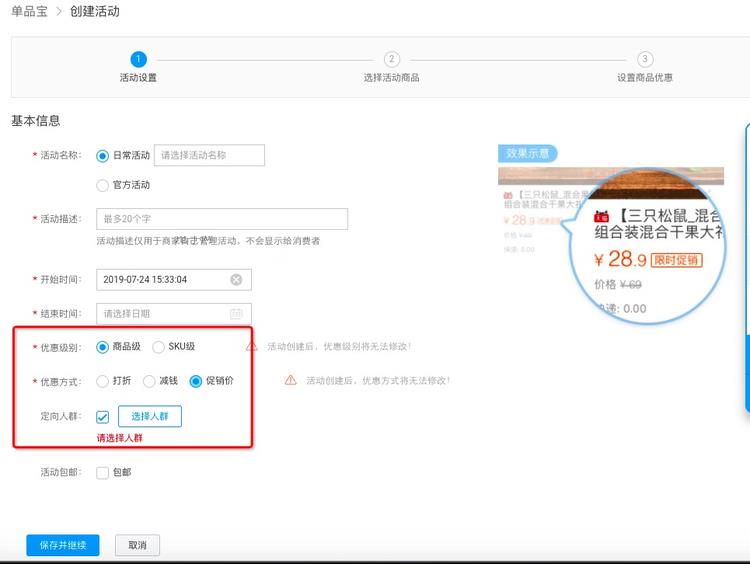This screenshot has width=750, height=564.
Task: Open the end time date picker
Action: 165,314
